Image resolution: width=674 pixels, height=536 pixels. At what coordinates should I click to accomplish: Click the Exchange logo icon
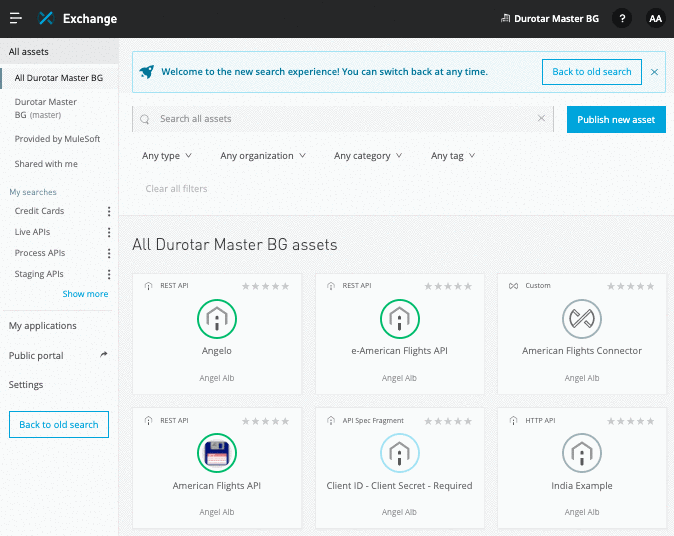46,18
